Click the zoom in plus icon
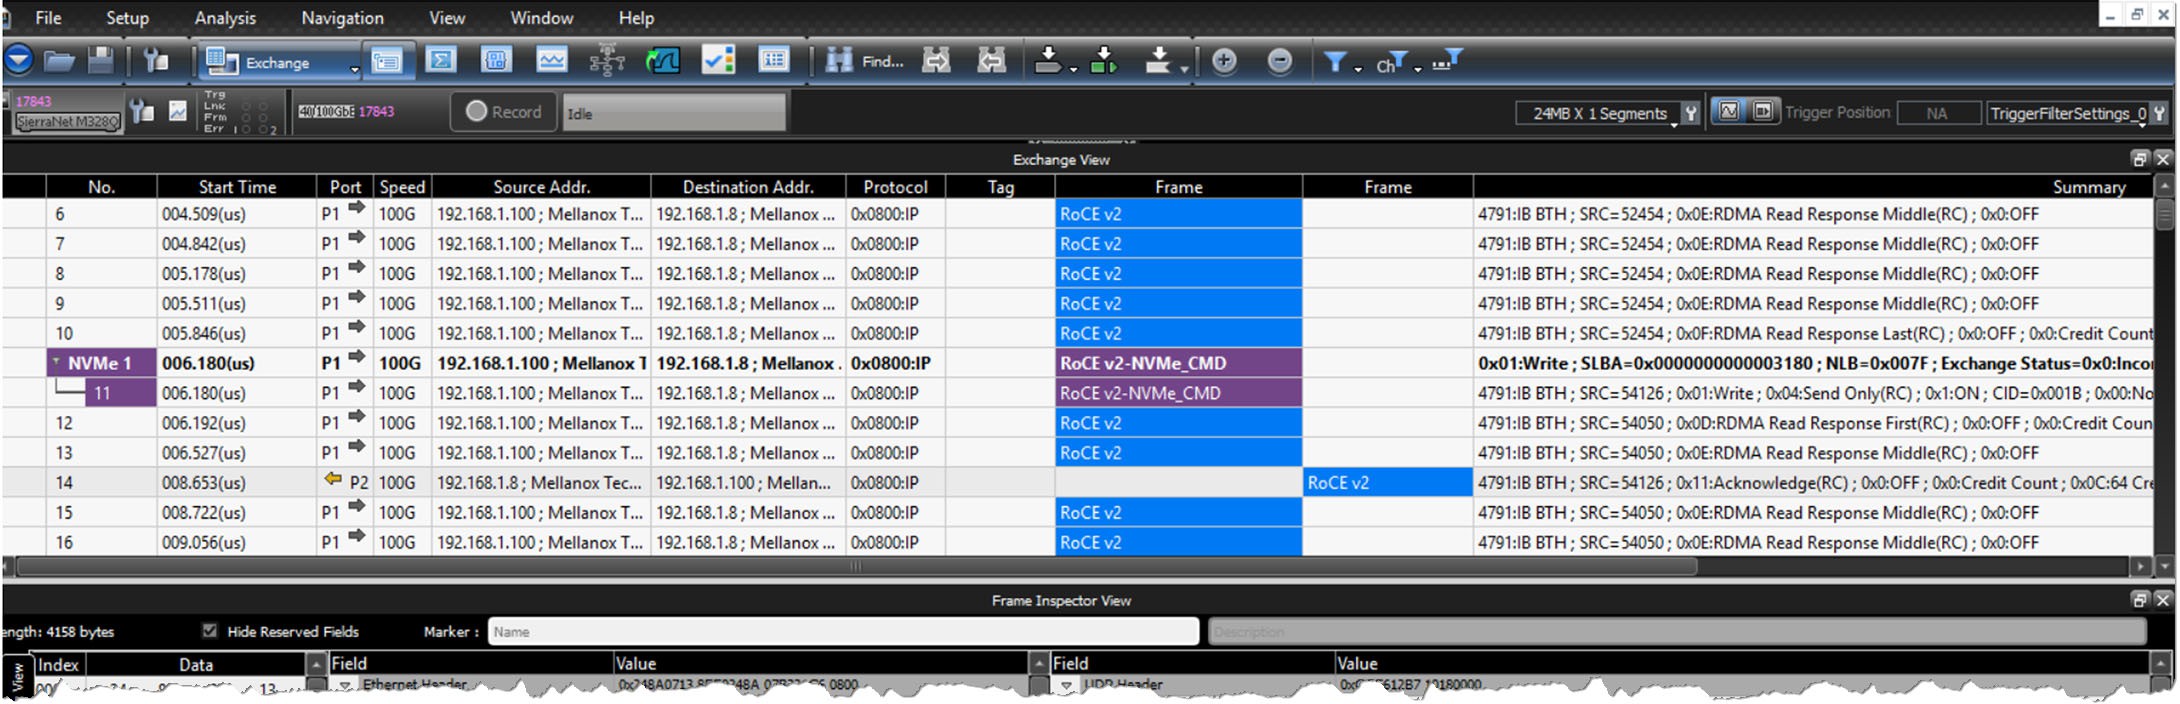This screenshot has width=2180, height=704. pos(1224,61)
